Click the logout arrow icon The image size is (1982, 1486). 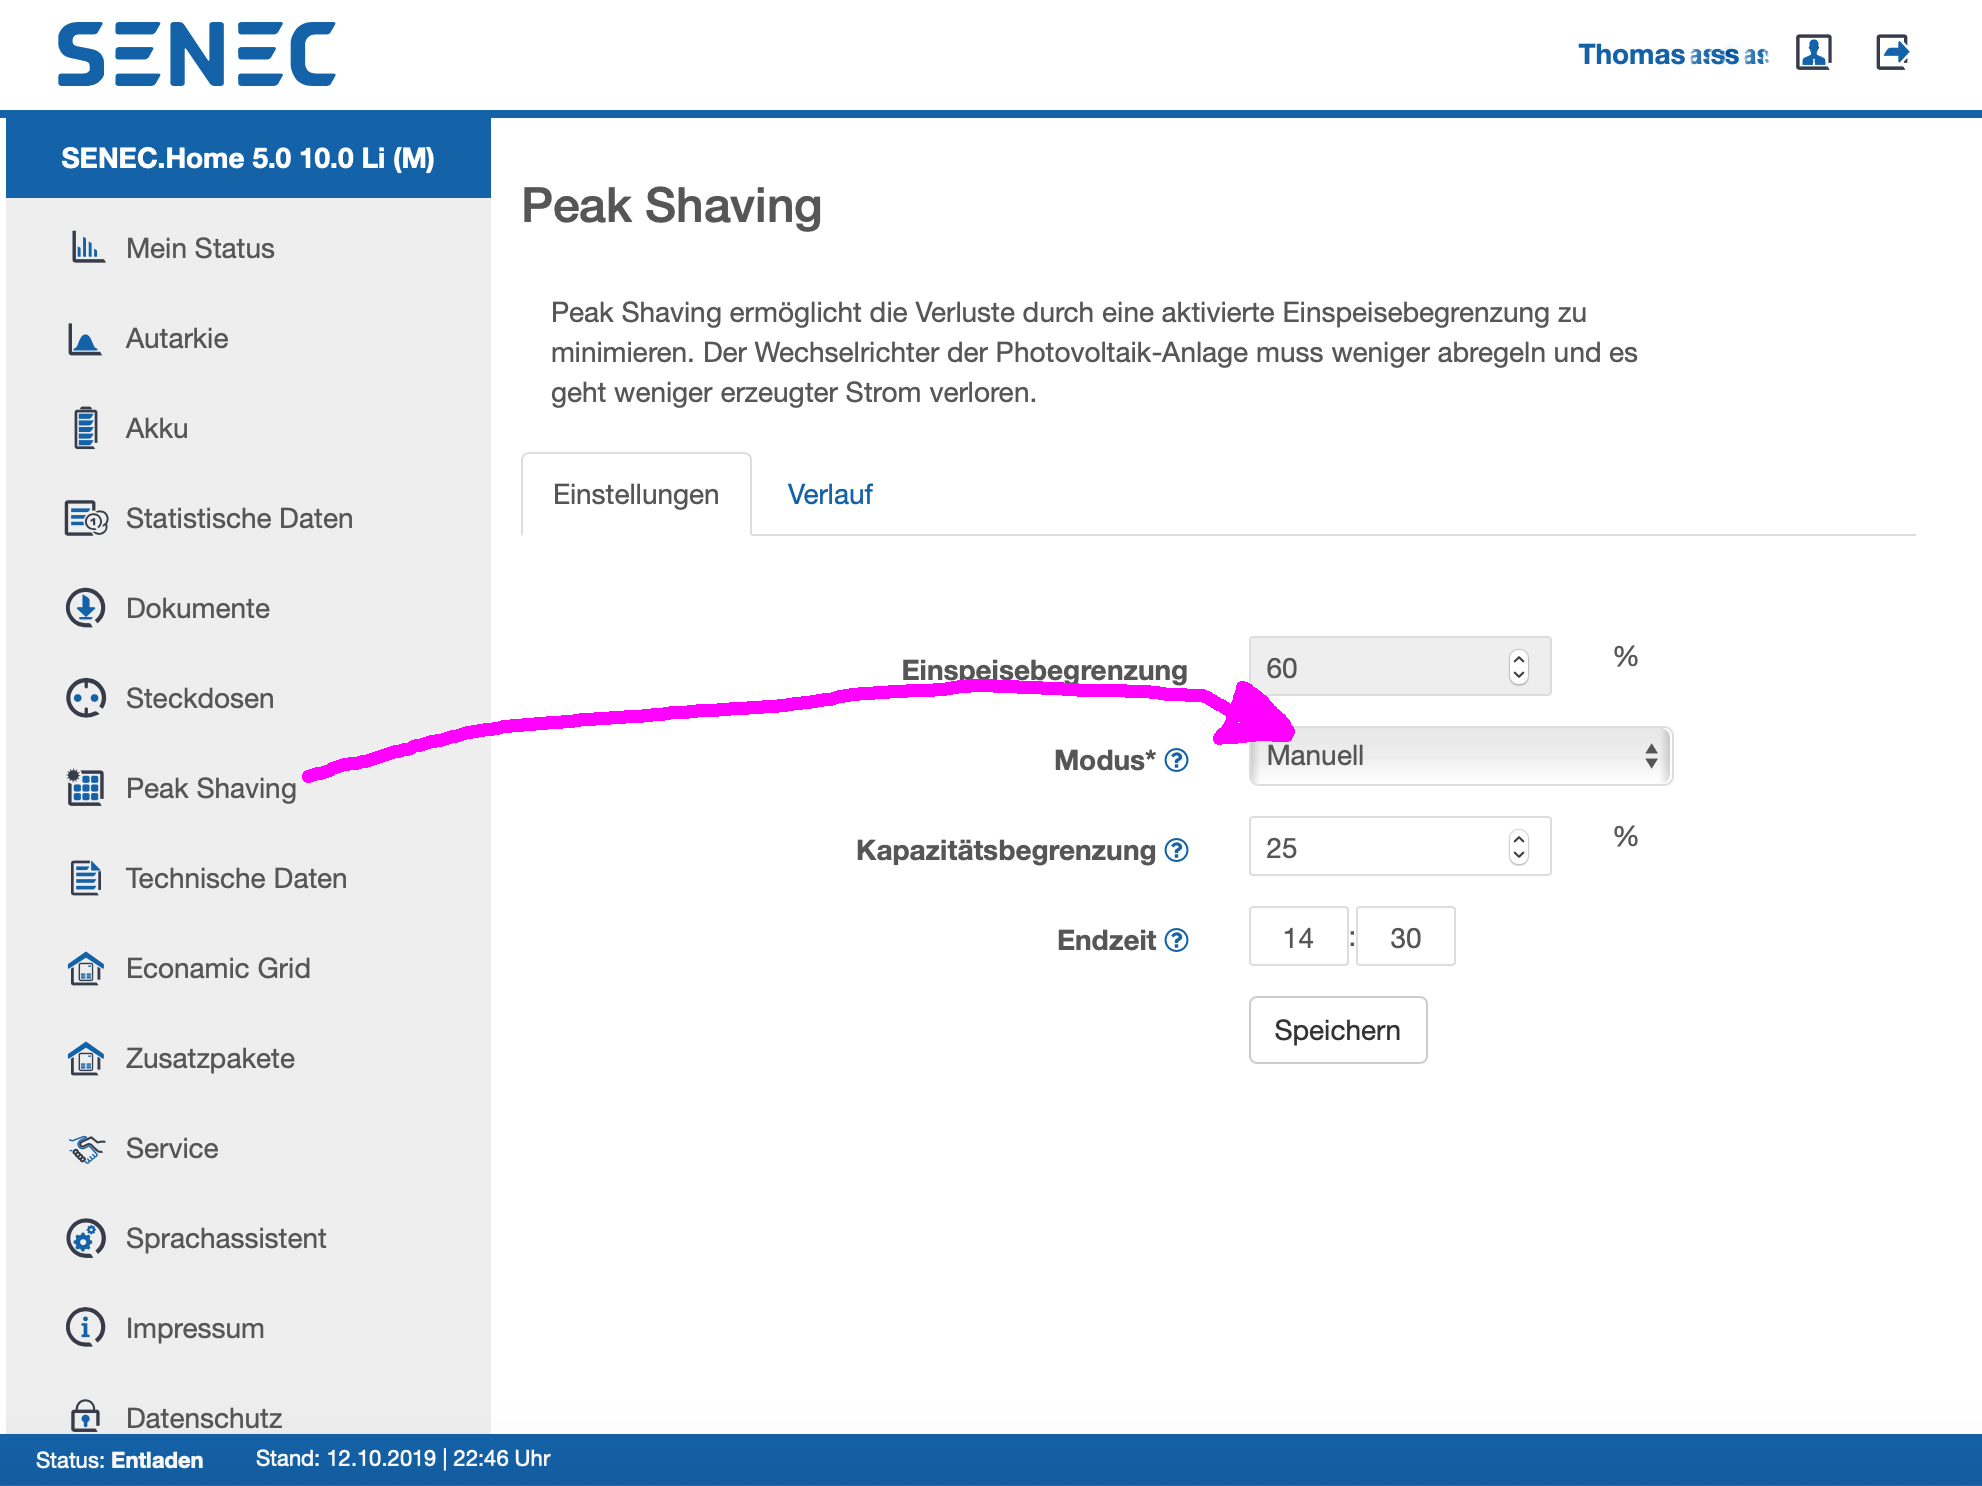point(1893,52)
